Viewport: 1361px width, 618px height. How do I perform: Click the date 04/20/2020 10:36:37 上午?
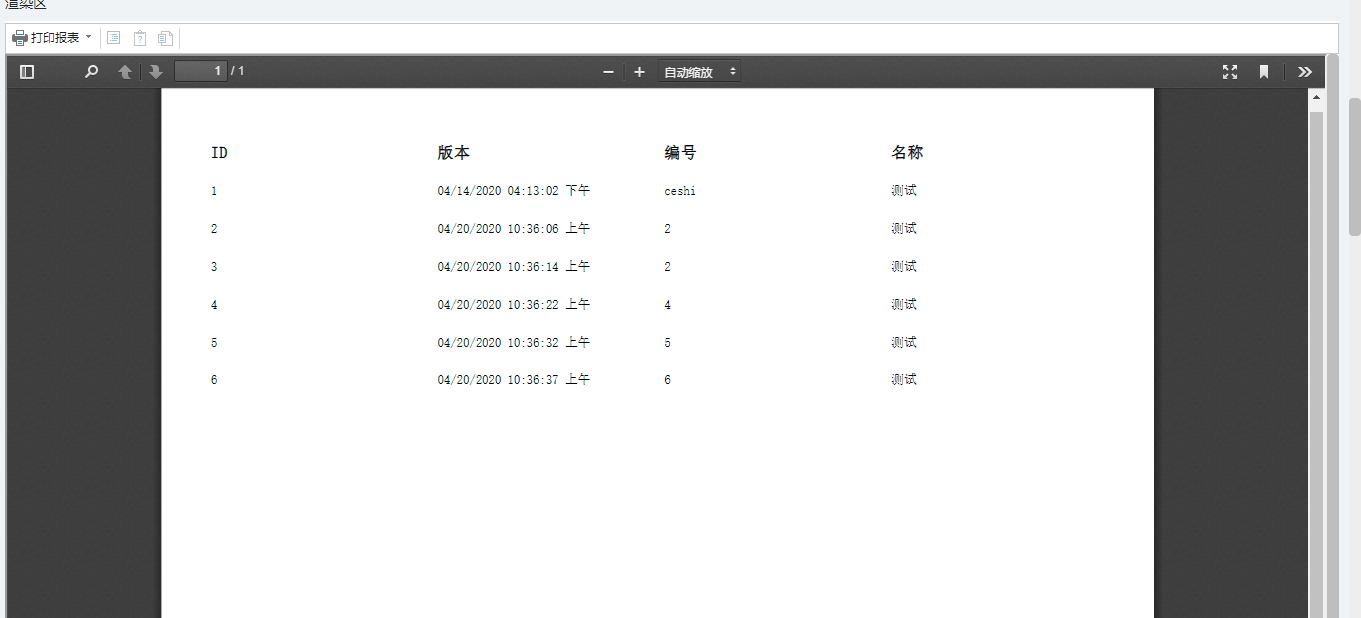514,380
